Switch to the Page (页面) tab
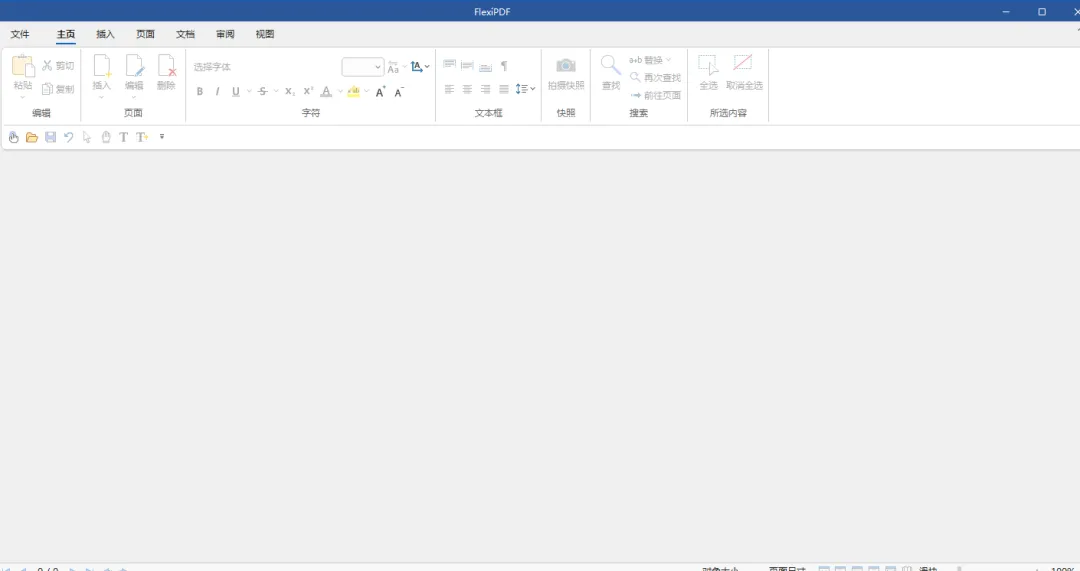The image size is (1080, 571). click(145, 34)
